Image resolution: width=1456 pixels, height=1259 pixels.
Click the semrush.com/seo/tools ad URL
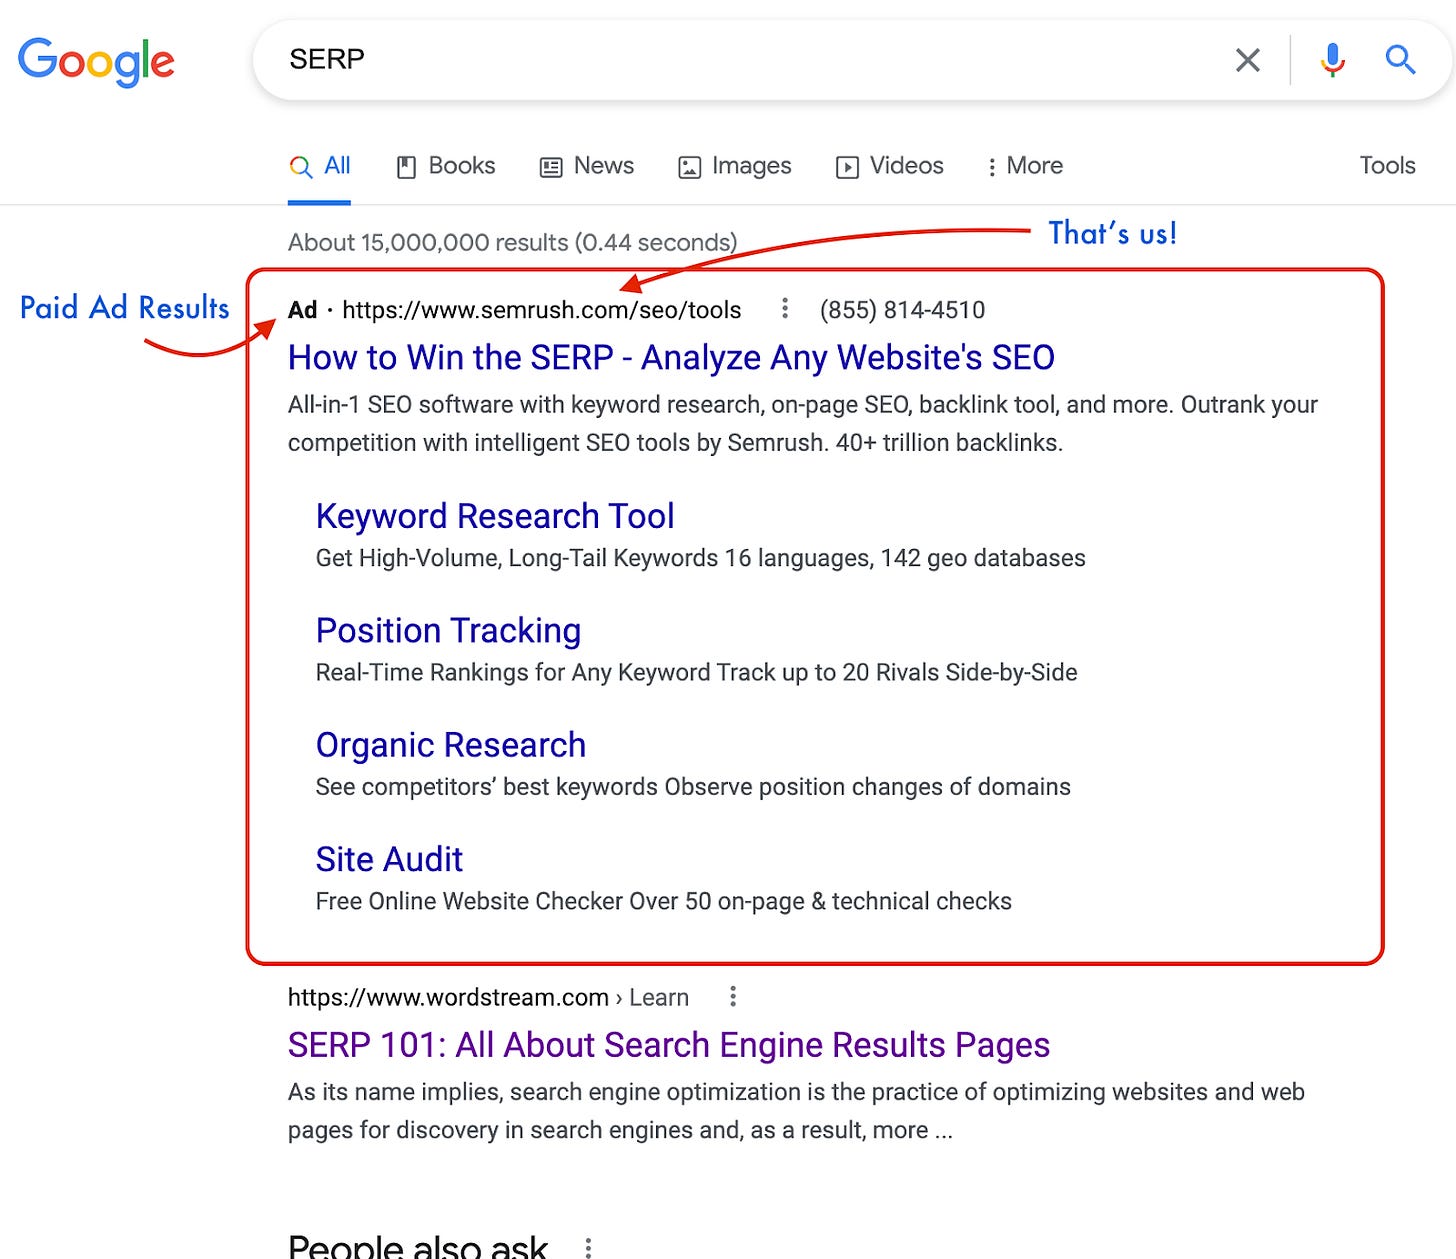pos(541,310)
